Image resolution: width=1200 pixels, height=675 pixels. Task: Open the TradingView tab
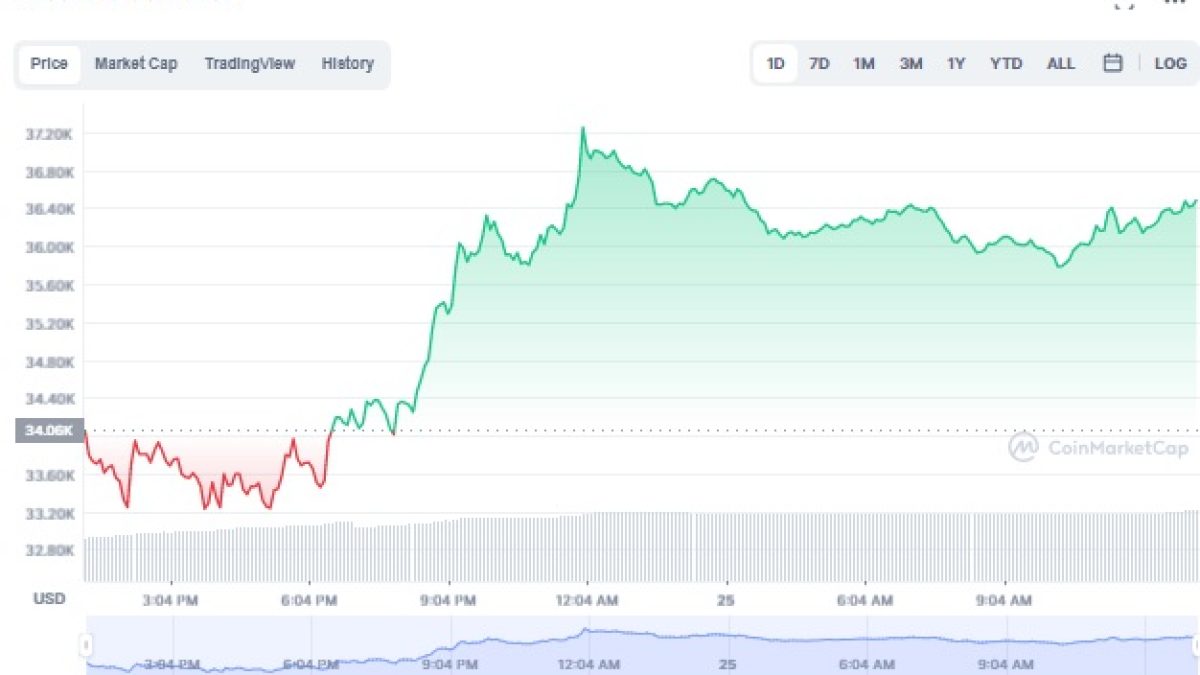[x=250, y=63]
